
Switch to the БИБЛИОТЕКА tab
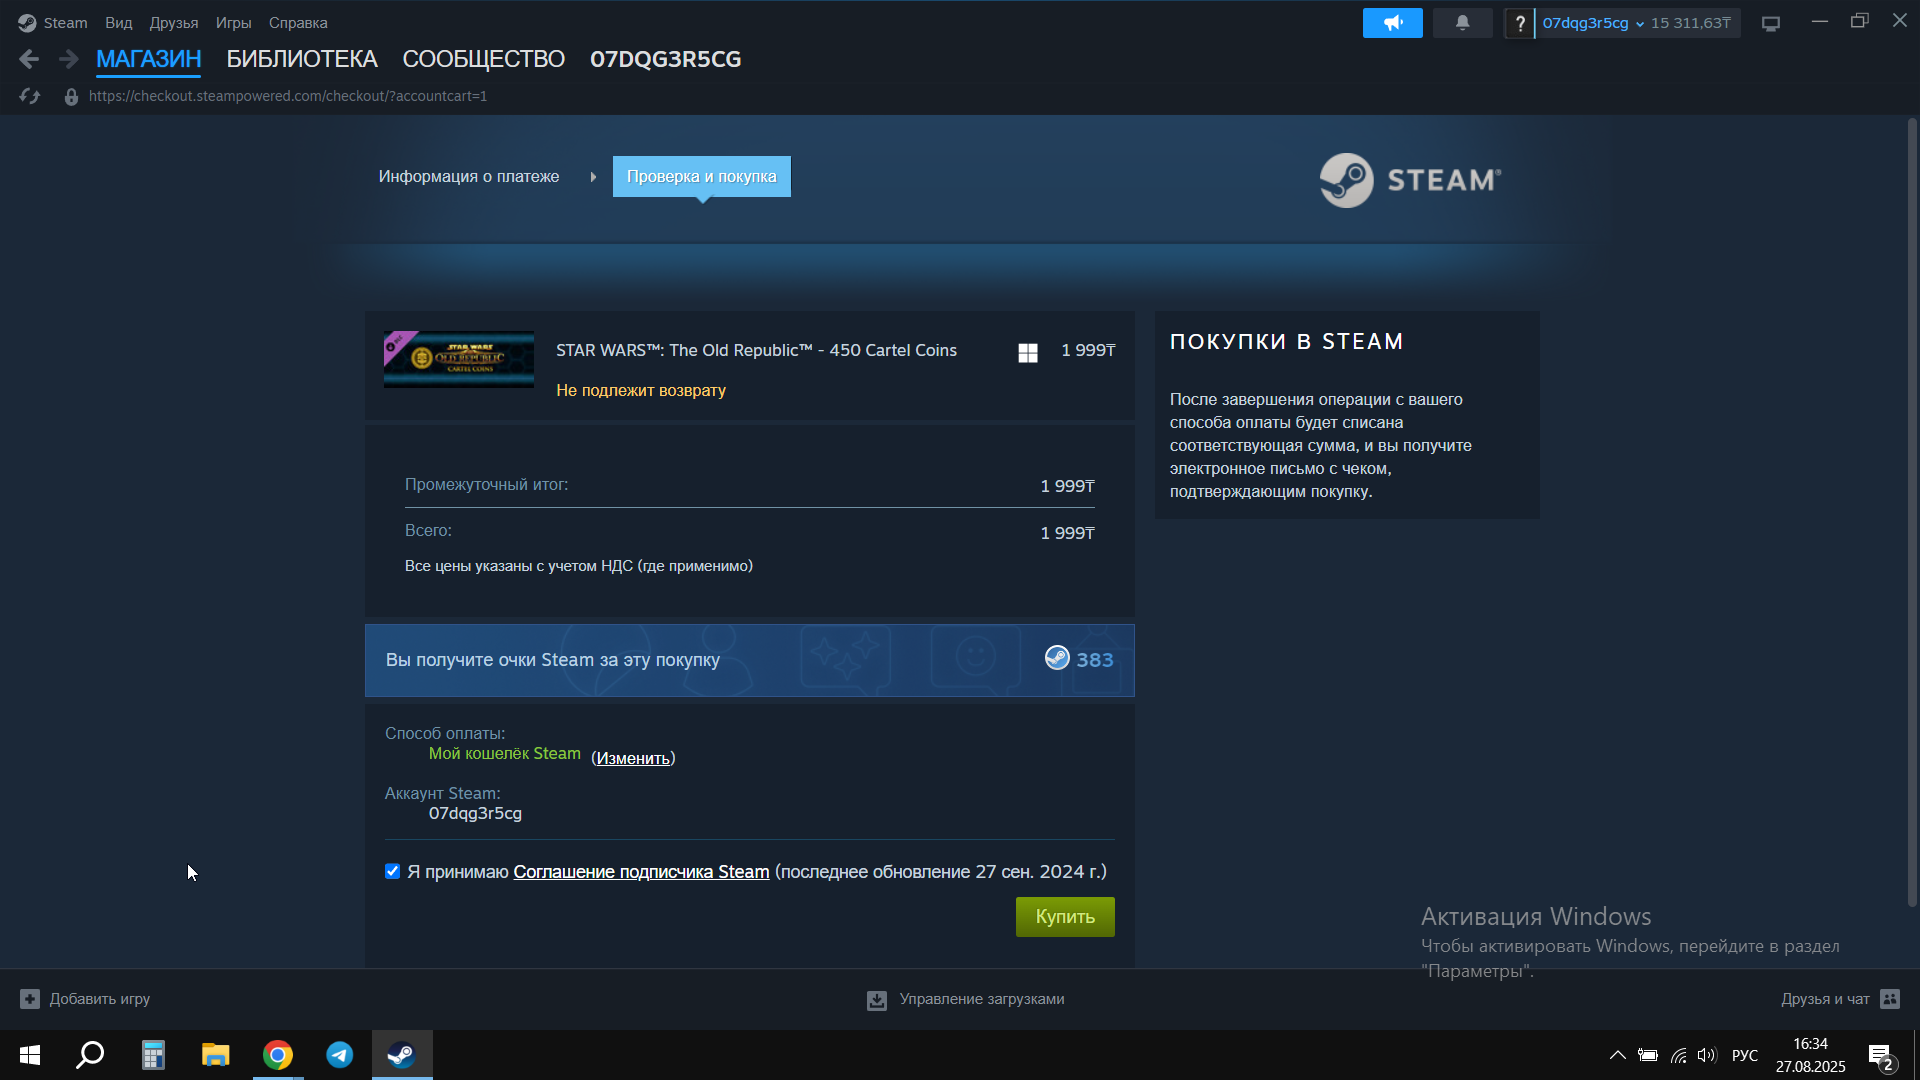302,59
